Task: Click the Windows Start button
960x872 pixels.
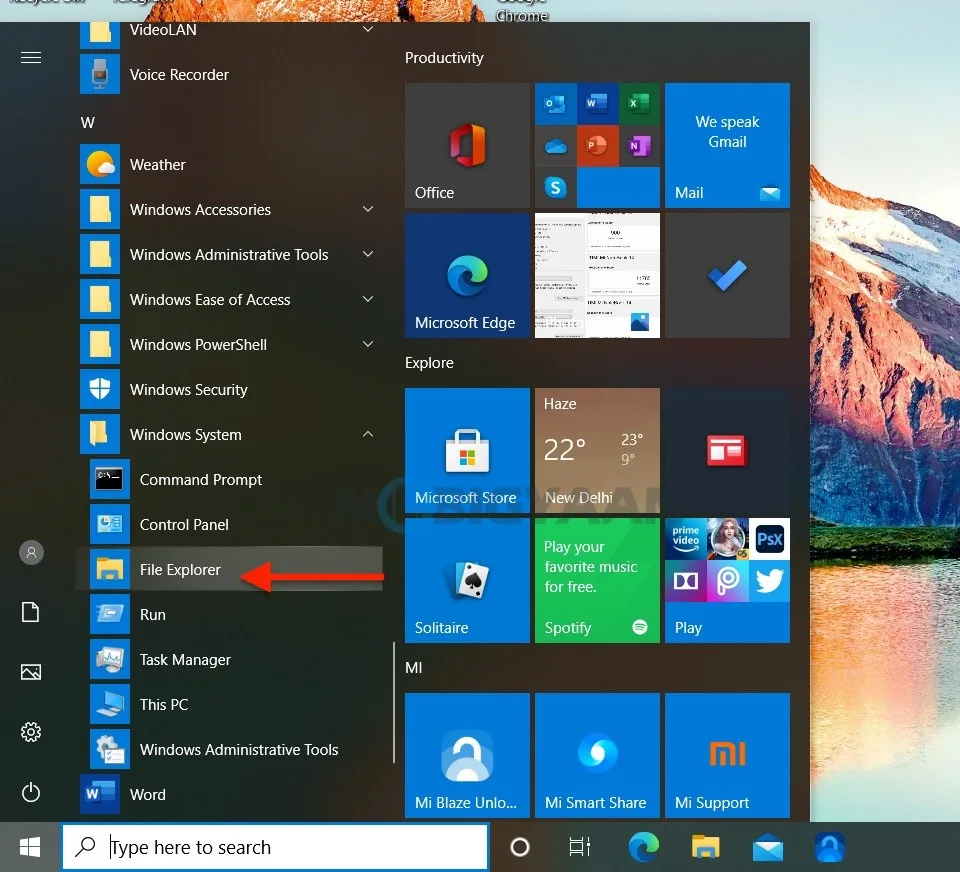Action: pyautogui.click(x=30, y=848)
